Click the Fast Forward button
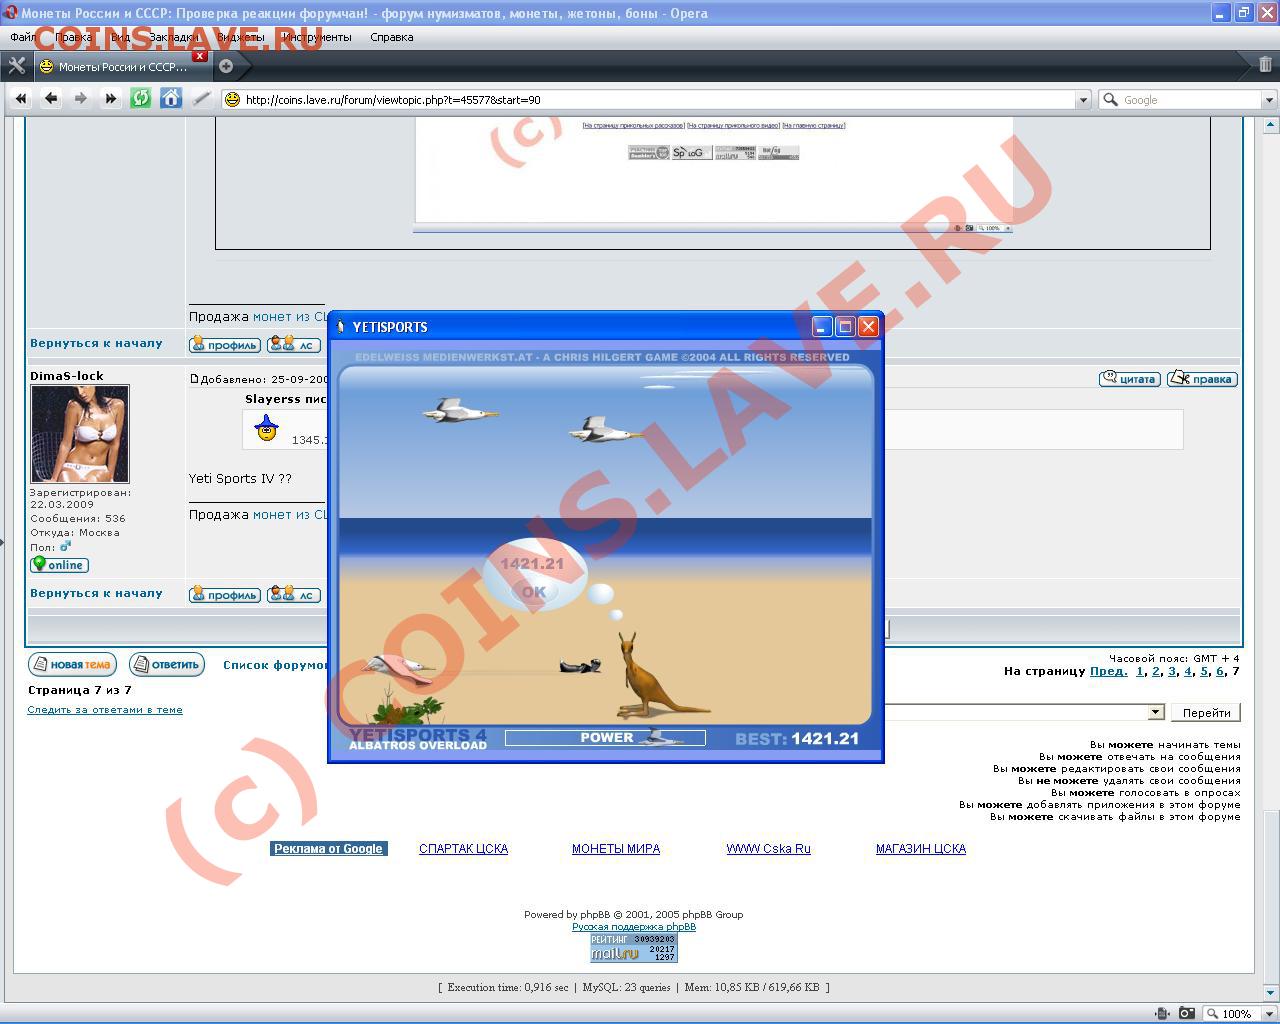The height and width of the screenshot is (1024, 1280). click(x=111, y=99)
